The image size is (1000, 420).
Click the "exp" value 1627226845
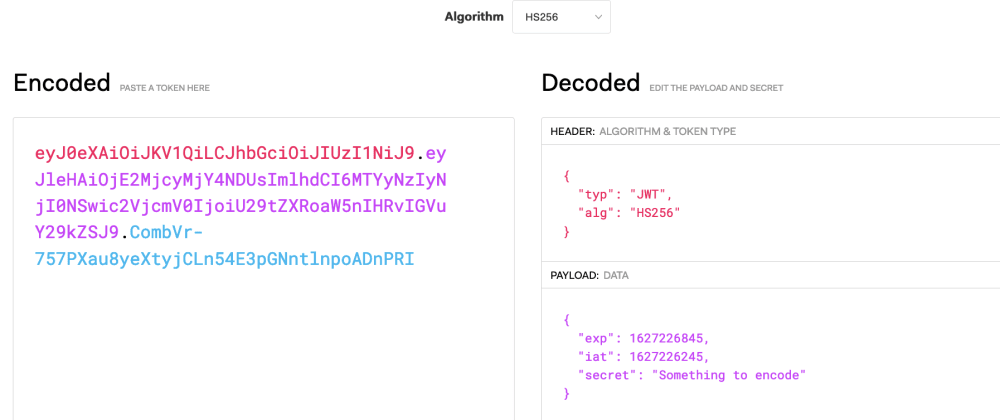(669, 337)
